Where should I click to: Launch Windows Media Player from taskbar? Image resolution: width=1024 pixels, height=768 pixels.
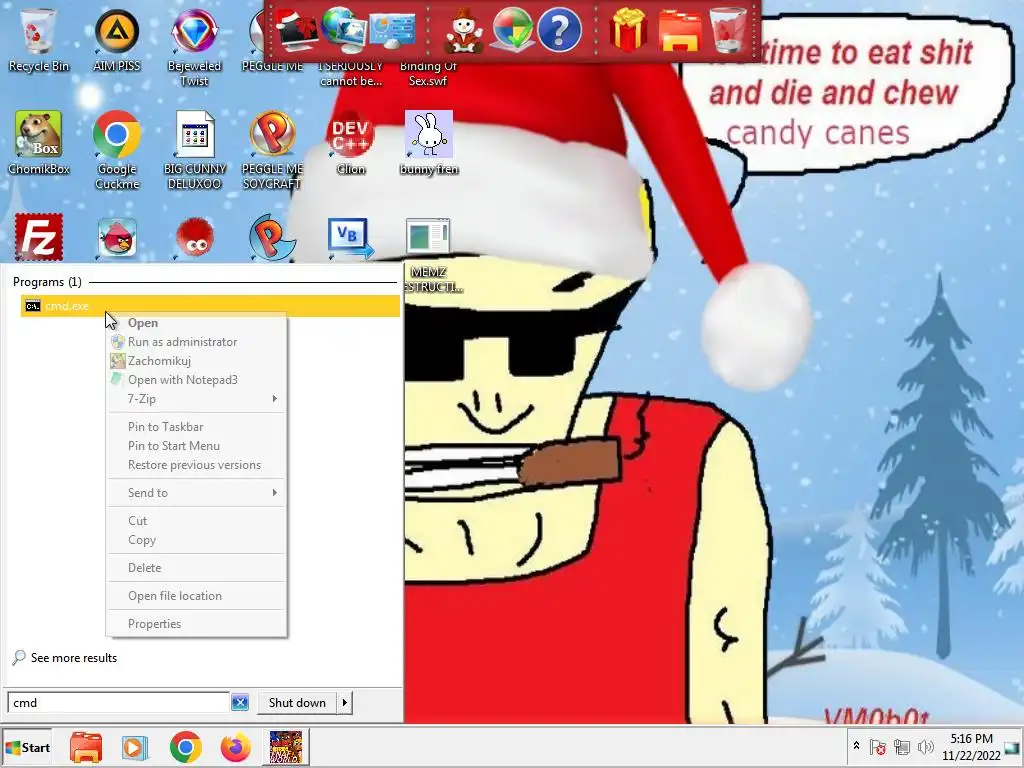(x=135, y=747)
